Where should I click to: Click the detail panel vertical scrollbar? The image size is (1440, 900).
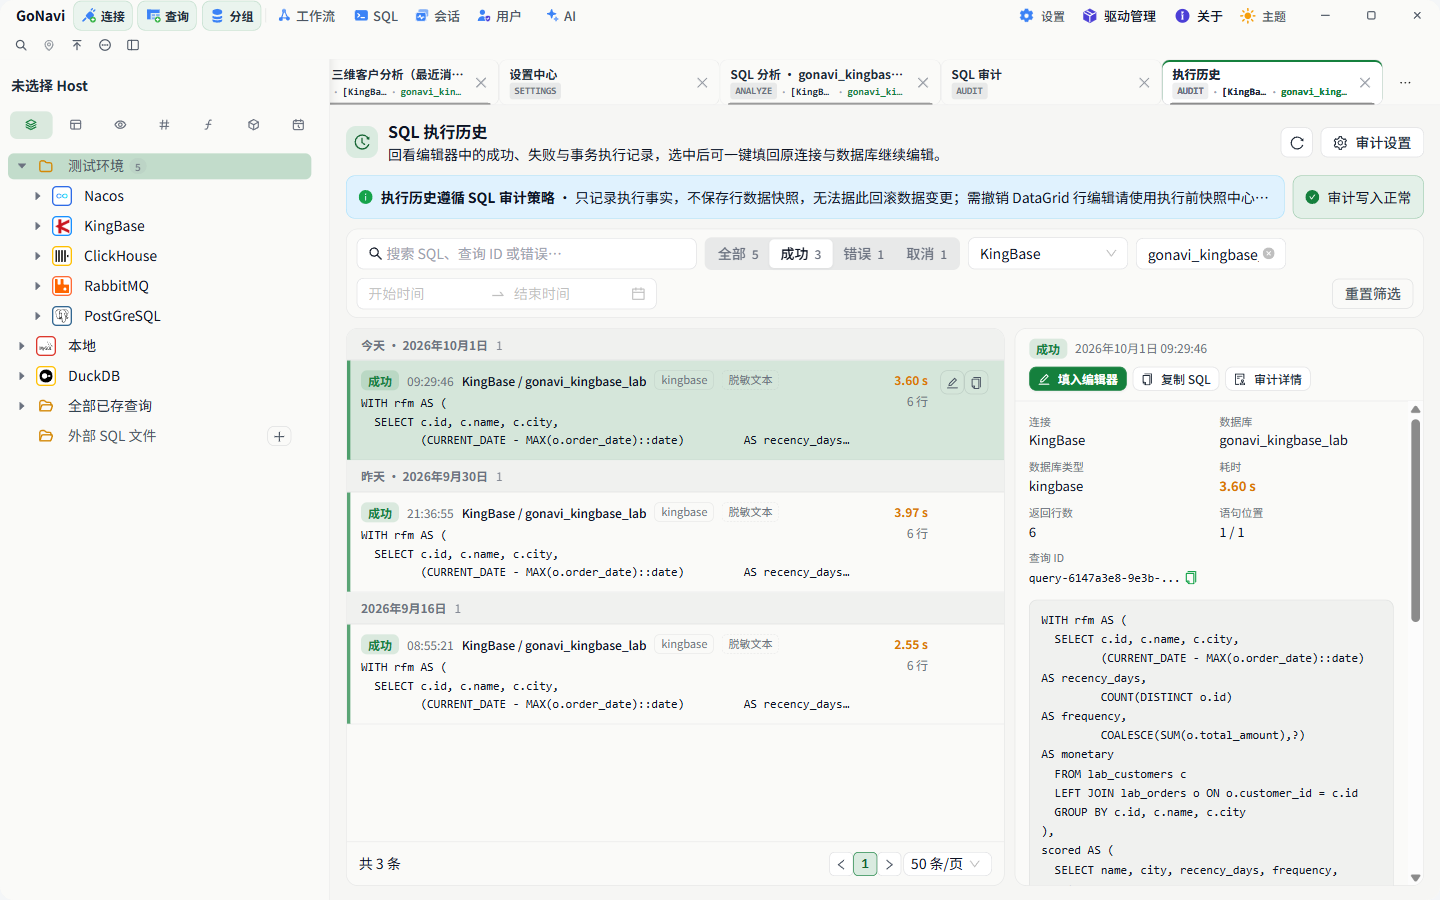click(x=1415, y=520)
